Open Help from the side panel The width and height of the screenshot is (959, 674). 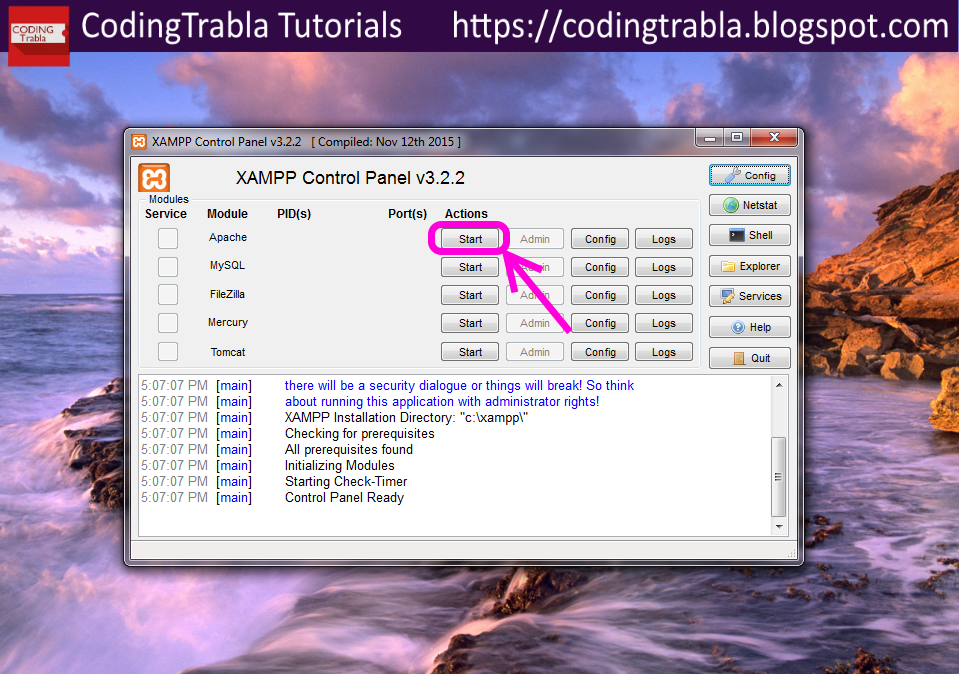click(x=749, y=327)
